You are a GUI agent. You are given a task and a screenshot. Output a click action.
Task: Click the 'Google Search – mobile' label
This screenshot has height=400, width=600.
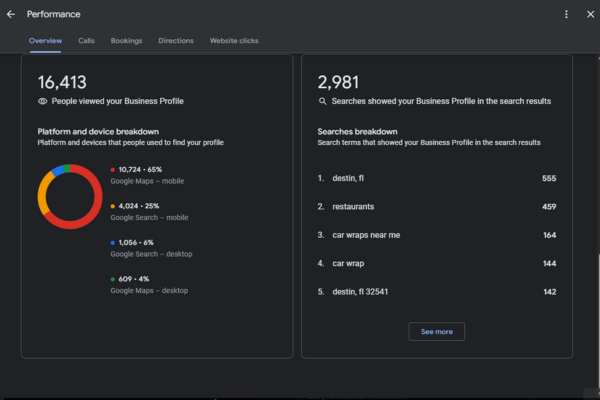click(x=149, y=217)
